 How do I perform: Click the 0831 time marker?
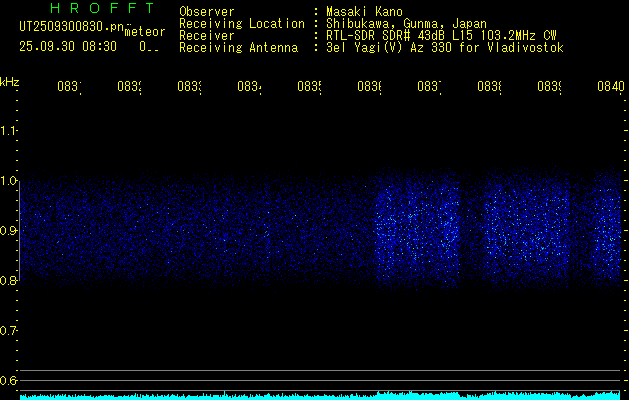click(69, 87)
